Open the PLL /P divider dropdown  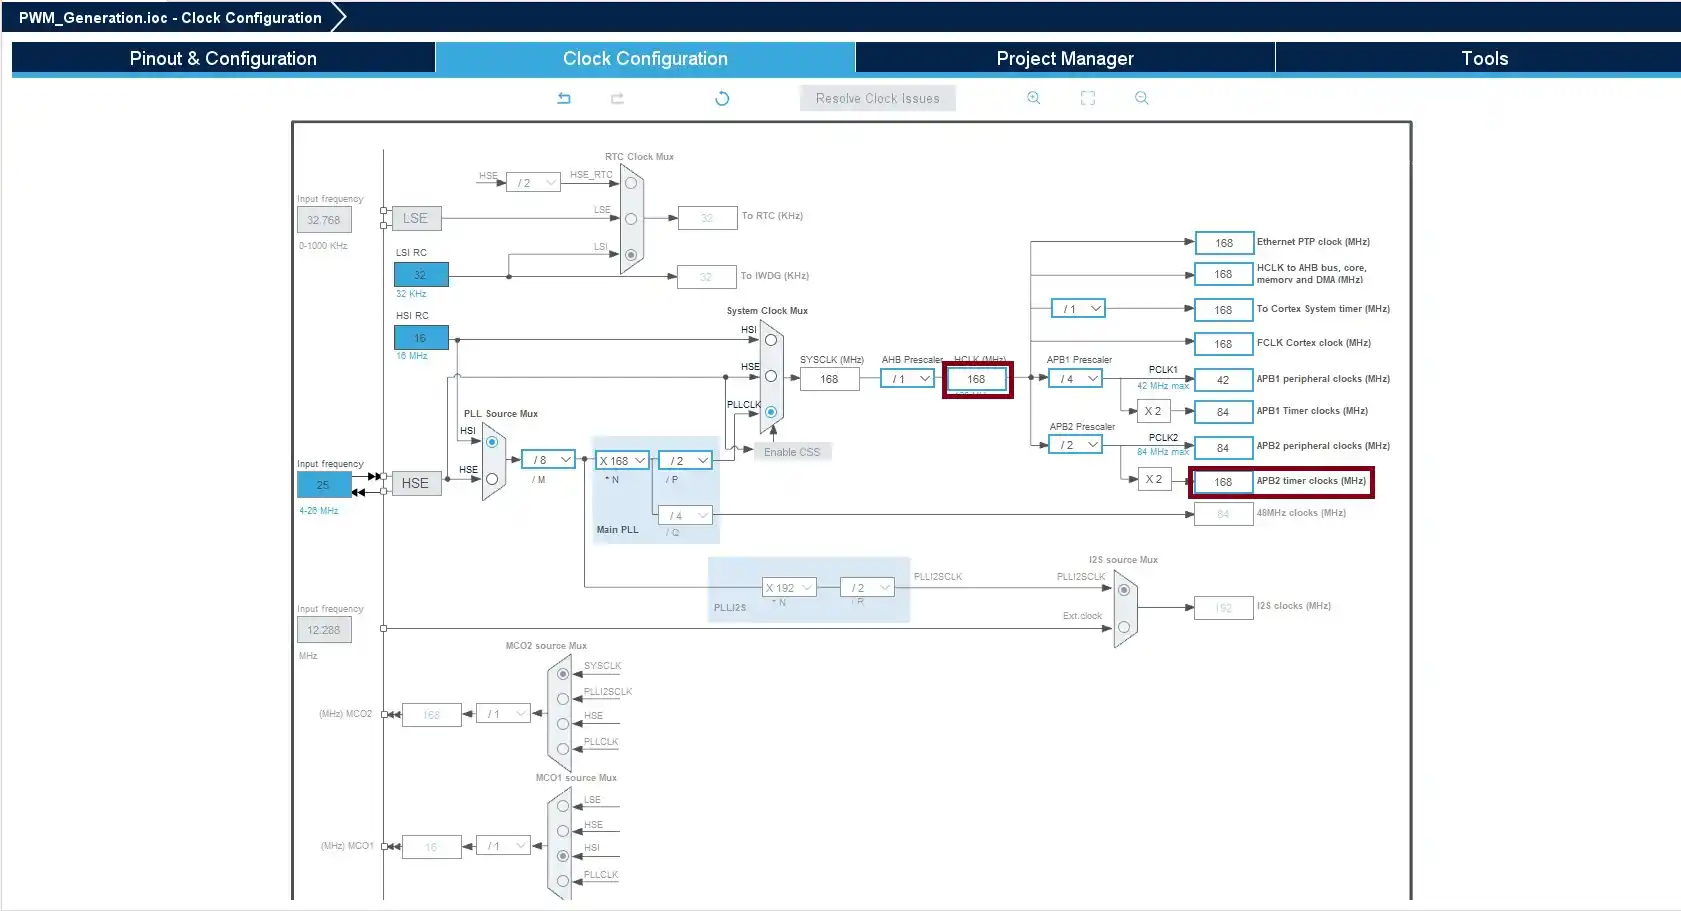[685, 461]
